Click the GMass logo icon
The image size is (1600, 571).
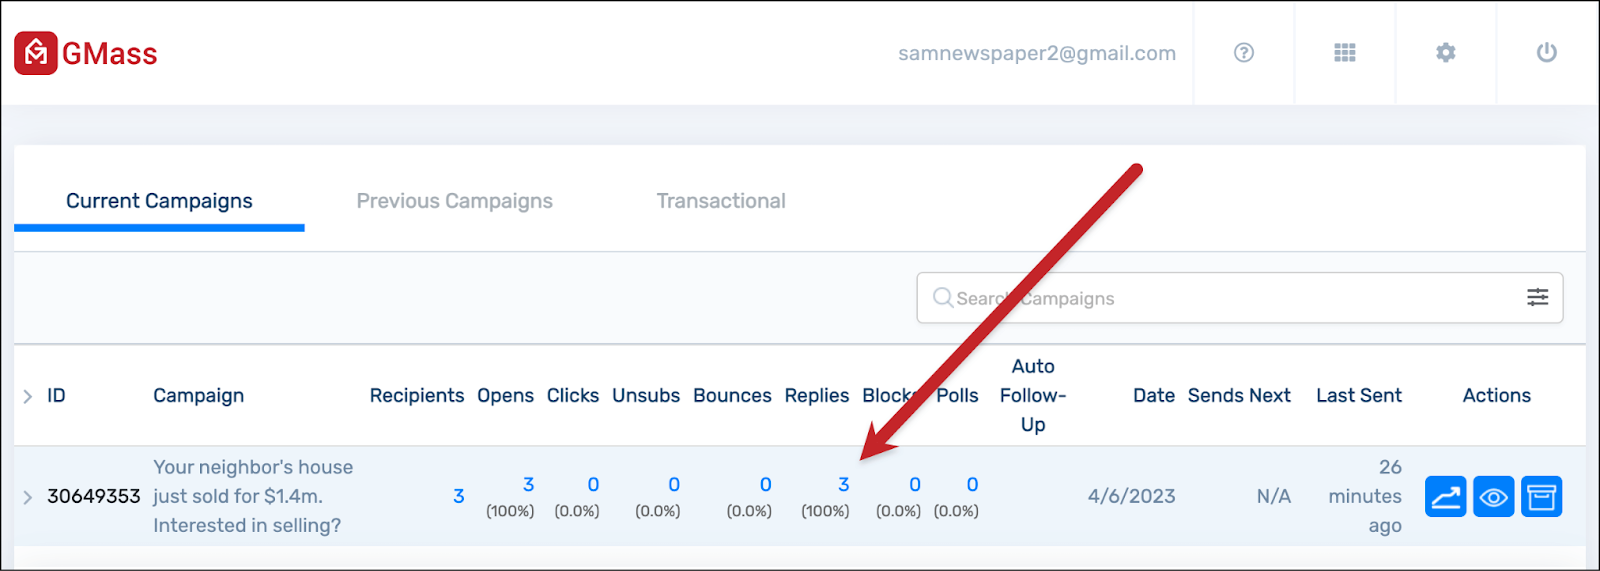click(x=36, y=53)
